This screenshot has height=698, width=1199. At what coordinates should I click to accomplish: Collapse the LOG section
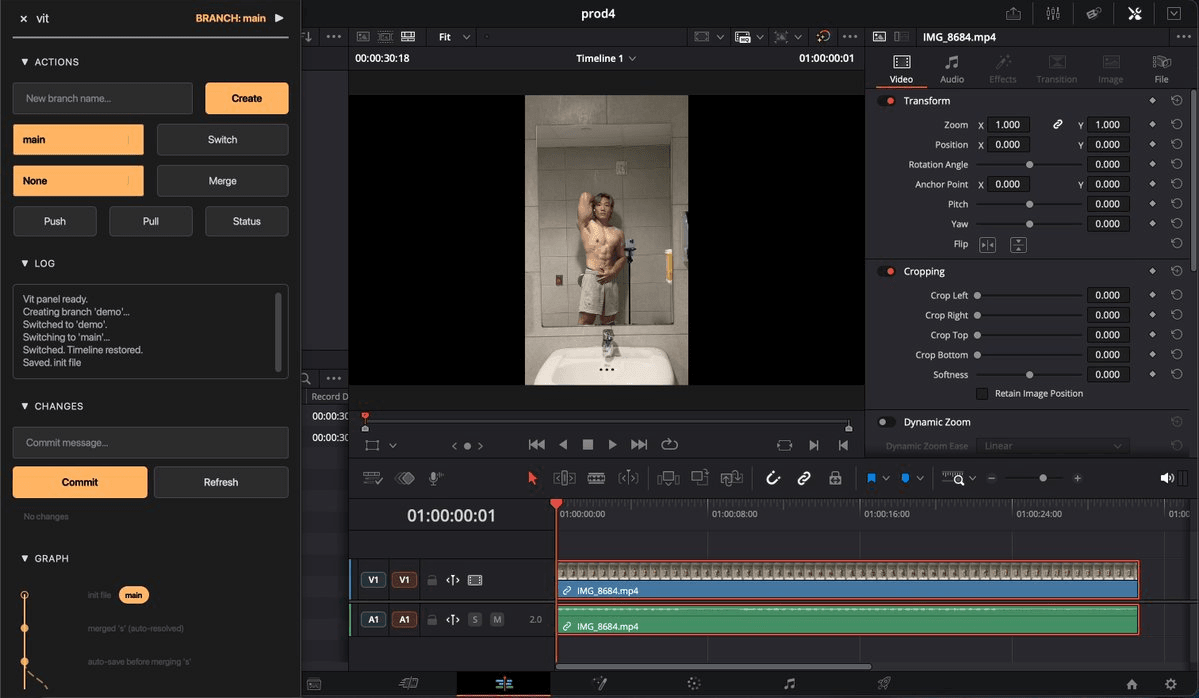tap(38, 263)
